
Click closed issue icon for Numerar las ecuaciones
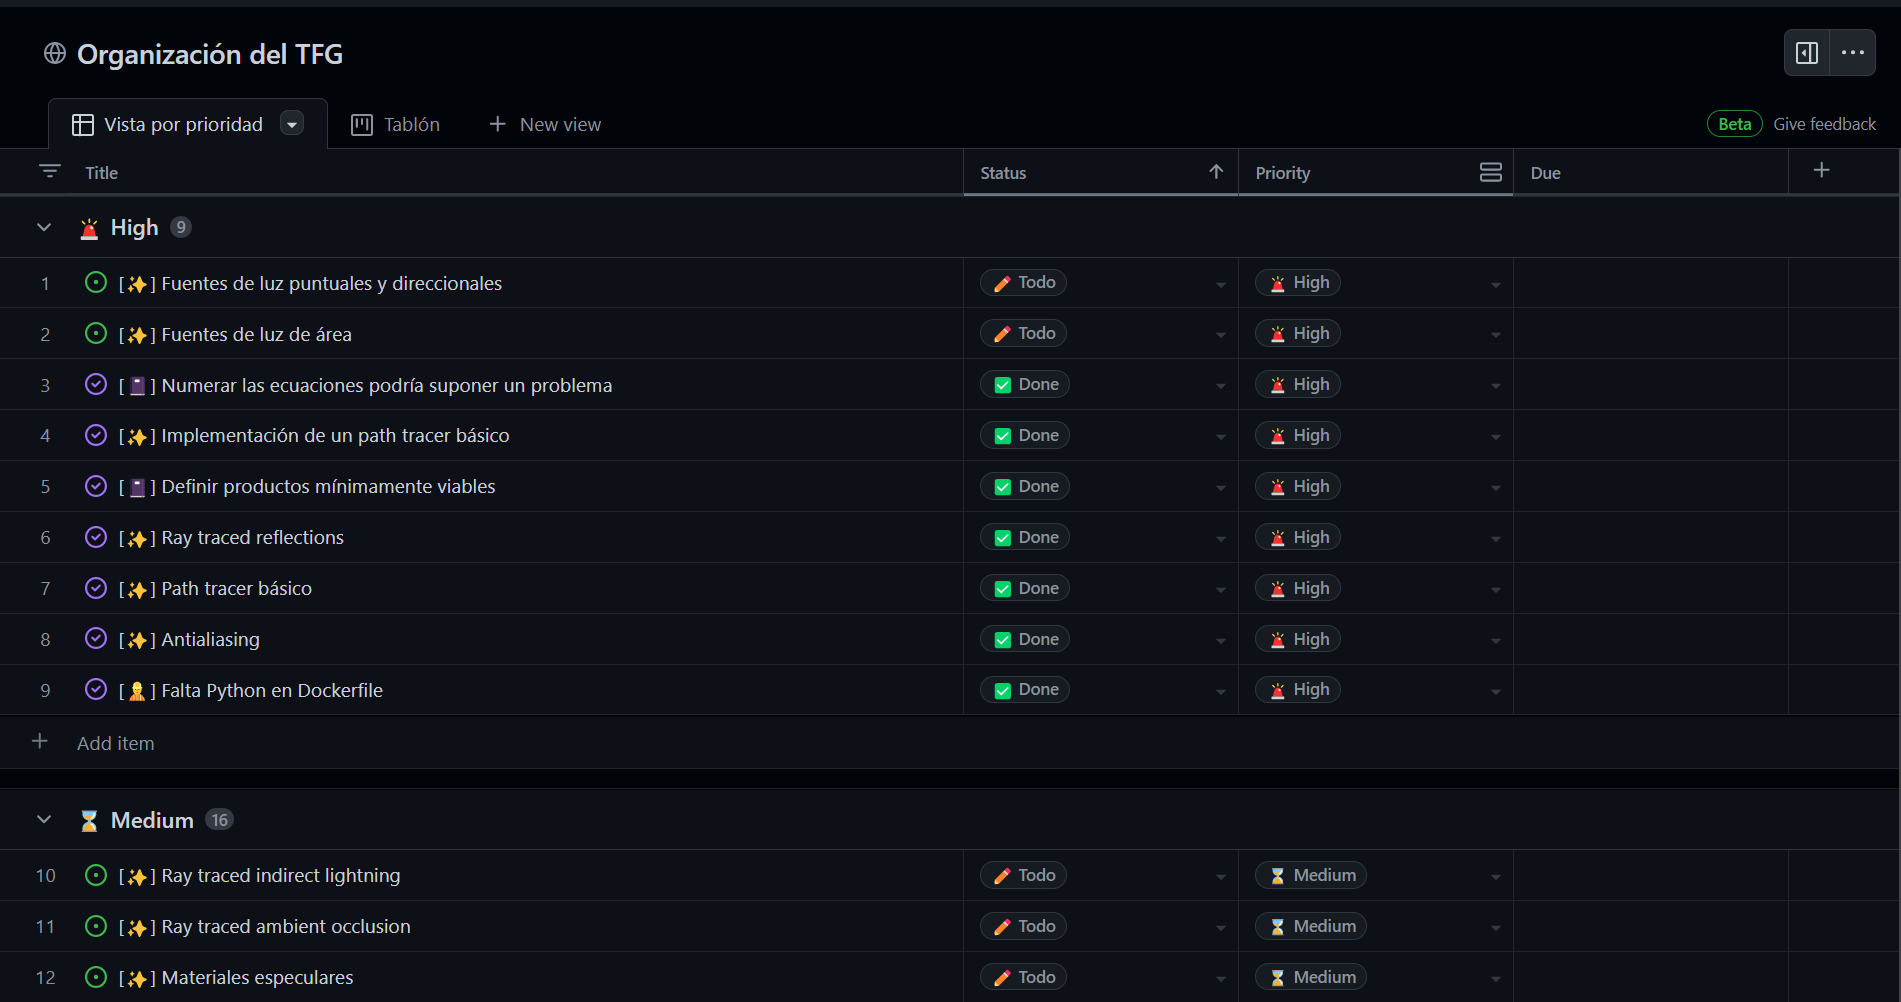click(96, 384)
